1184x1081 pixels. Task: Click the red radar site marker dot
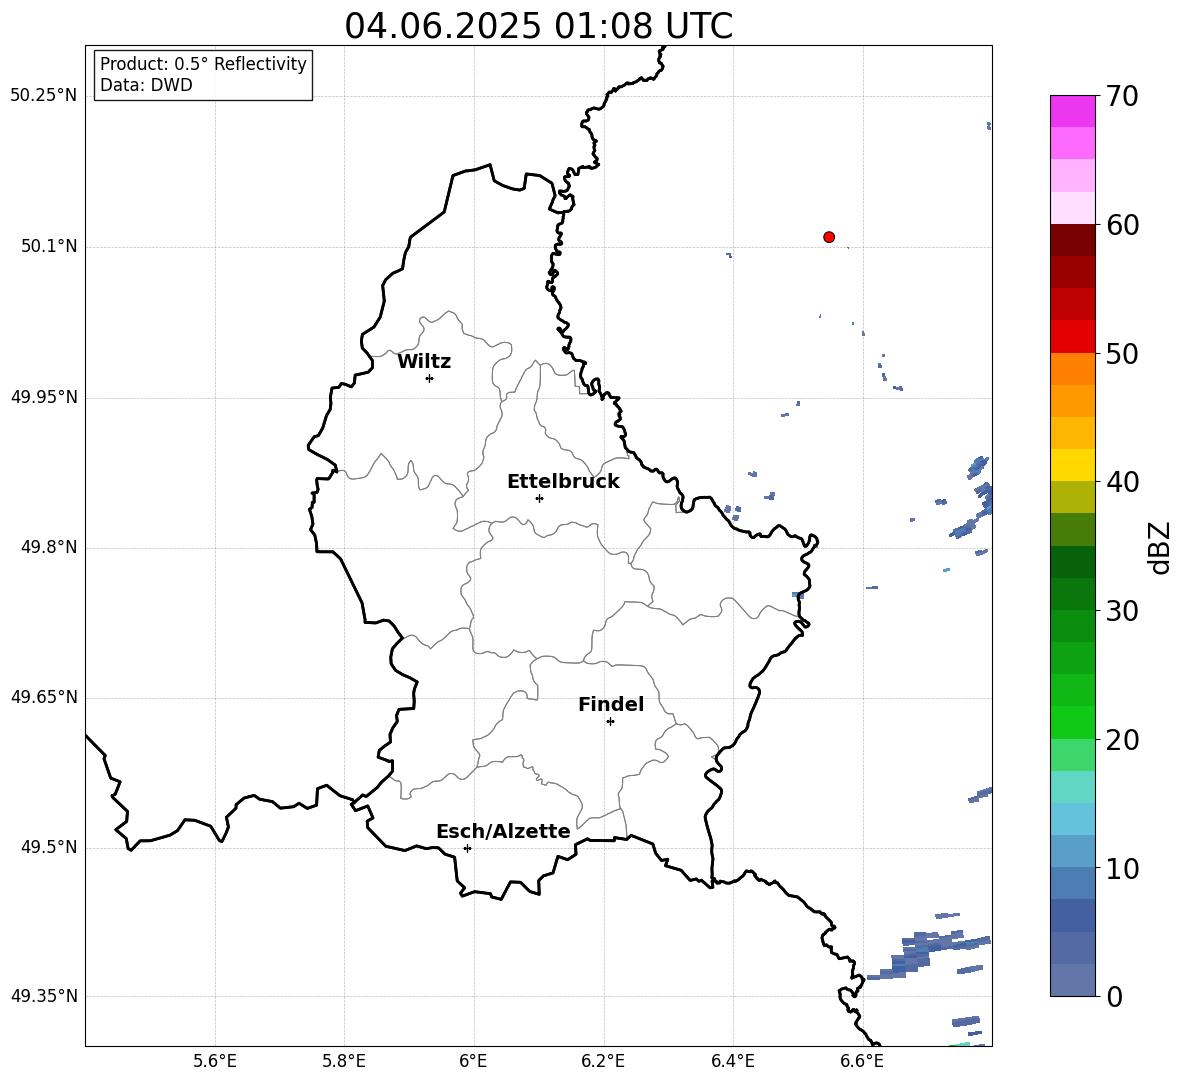click(x=829, y=237)
